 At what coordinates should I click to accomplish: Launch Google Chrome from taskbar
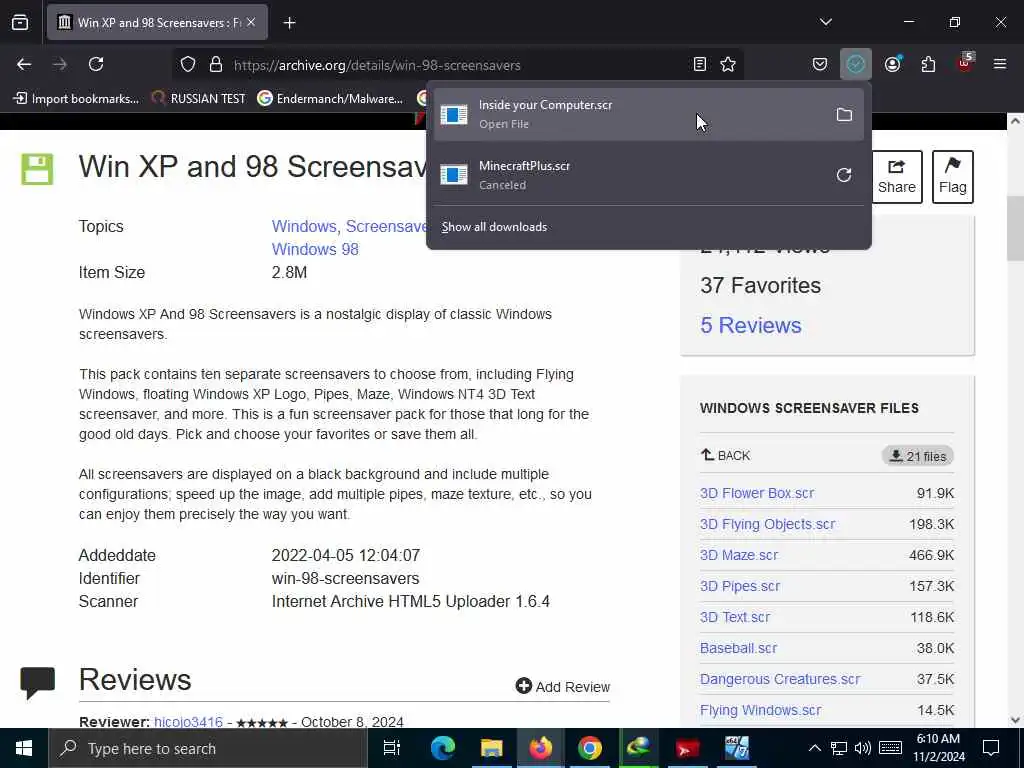click(x=589, y=748)
